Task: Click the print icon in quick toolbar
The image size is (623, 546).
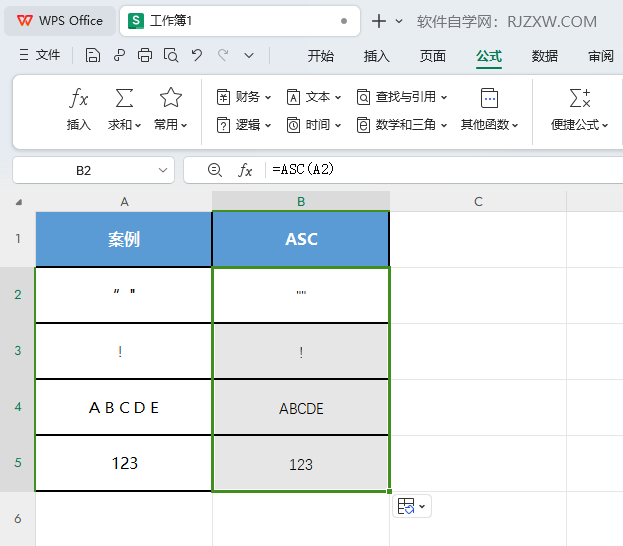Action: click(145, 56)
